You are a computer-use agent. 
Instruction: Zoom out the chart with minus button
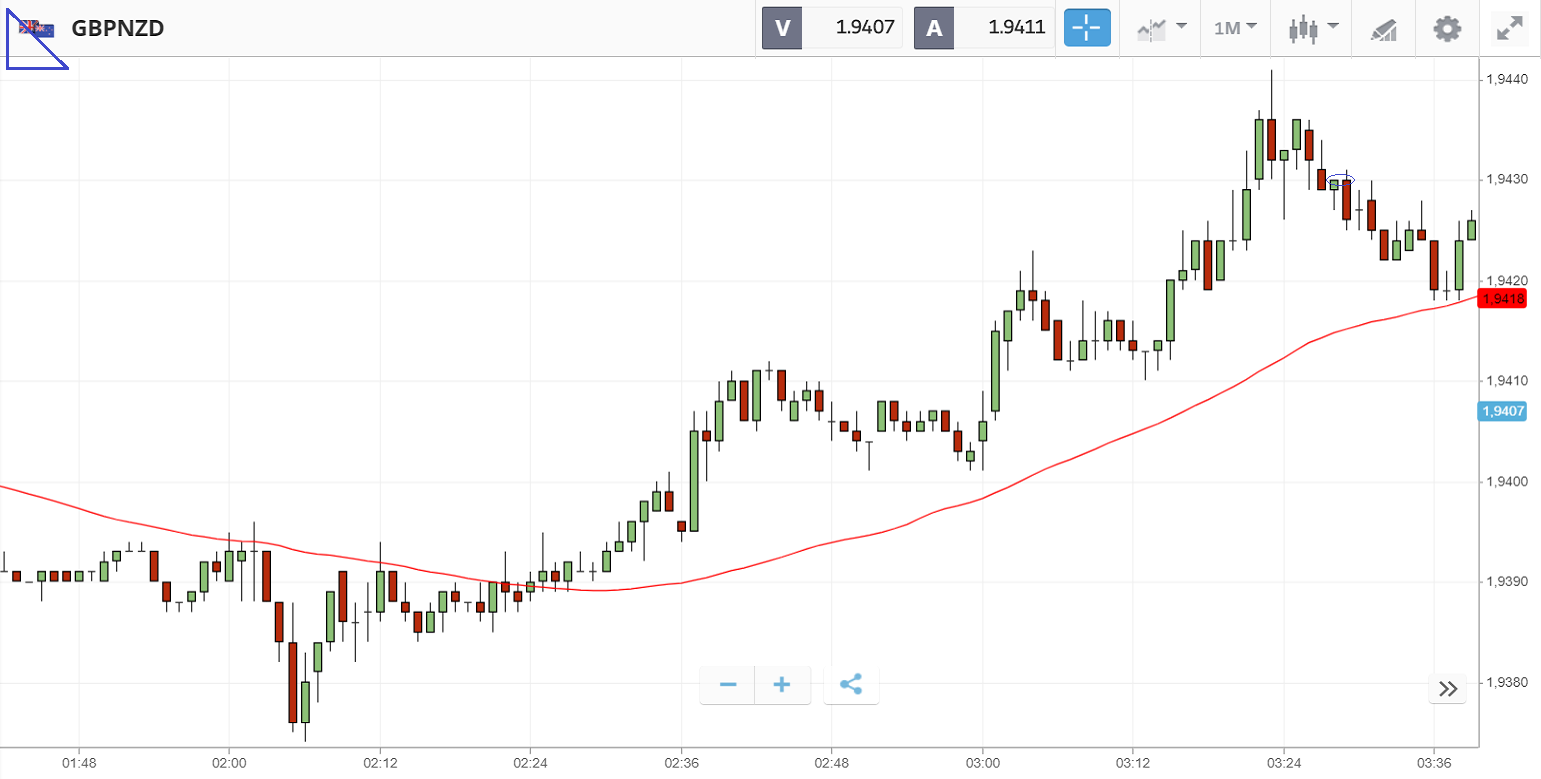(x=728, y=685)
